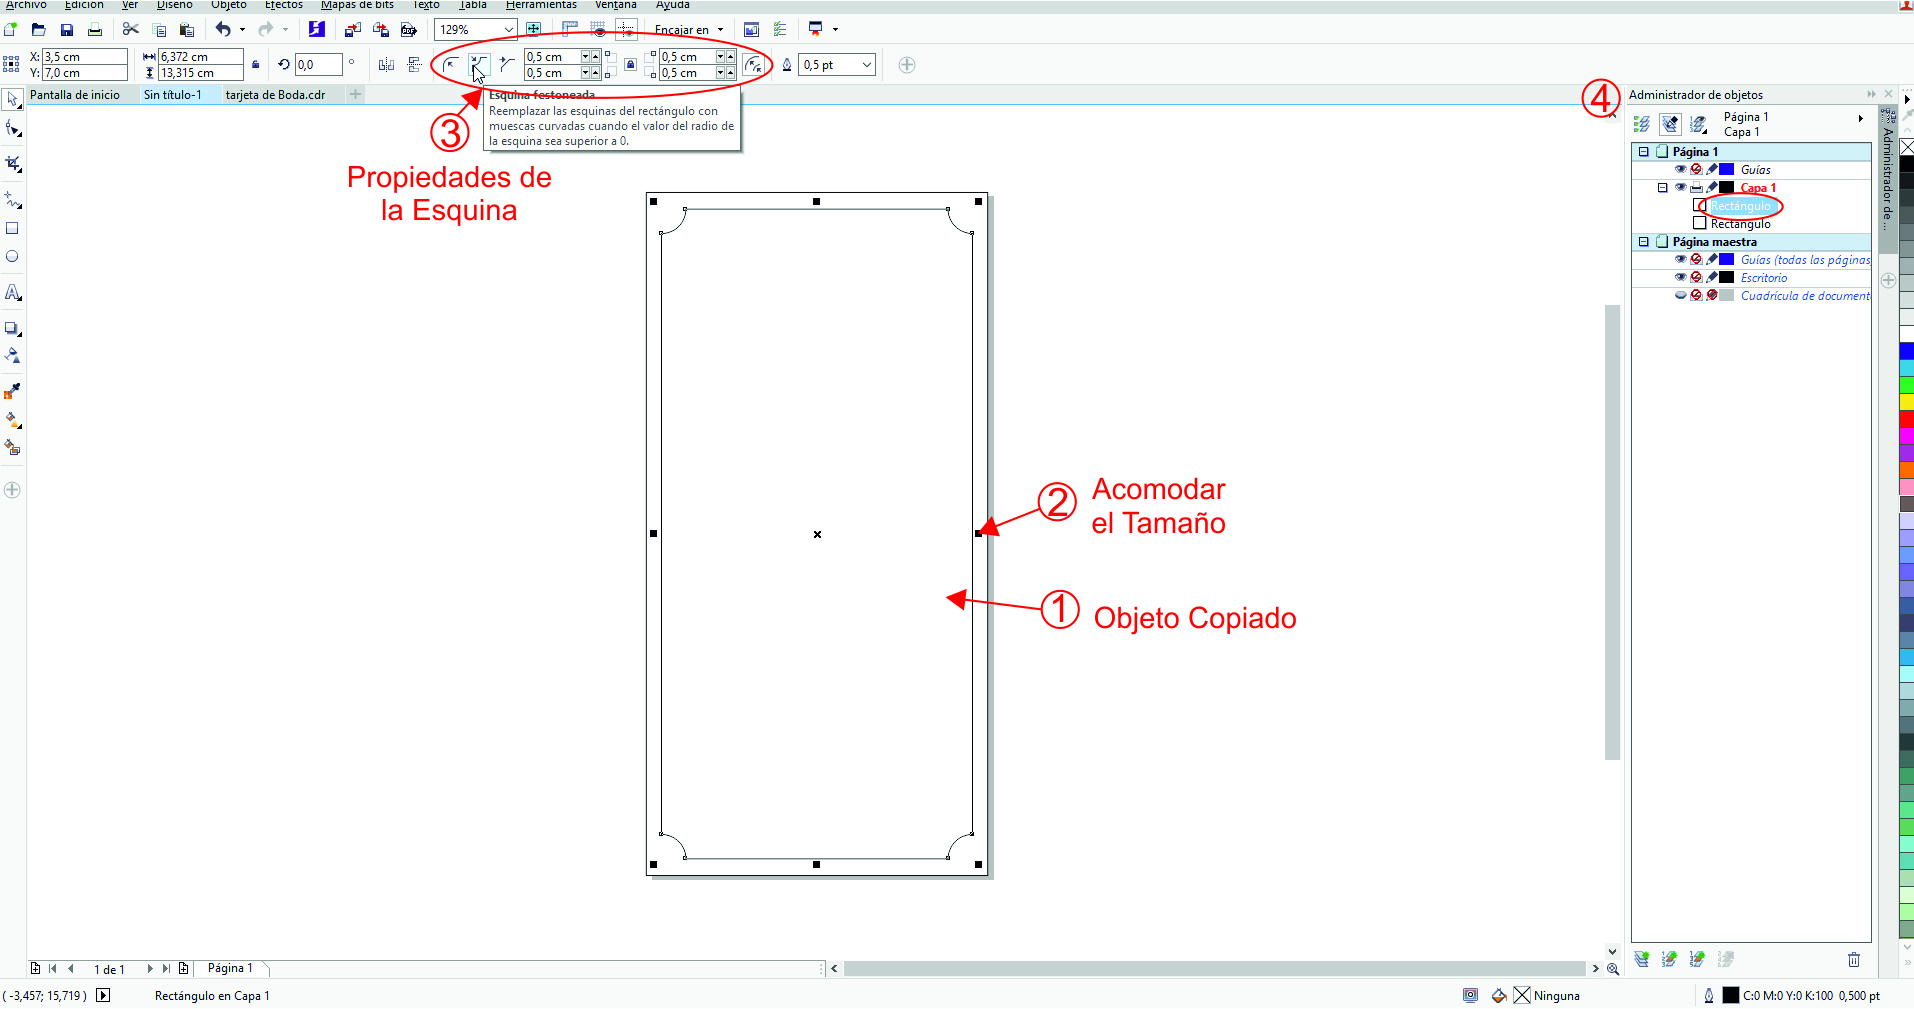Click the add new document tab plus button
This screenshot has height=1009, width=1914.
point(355,94)
